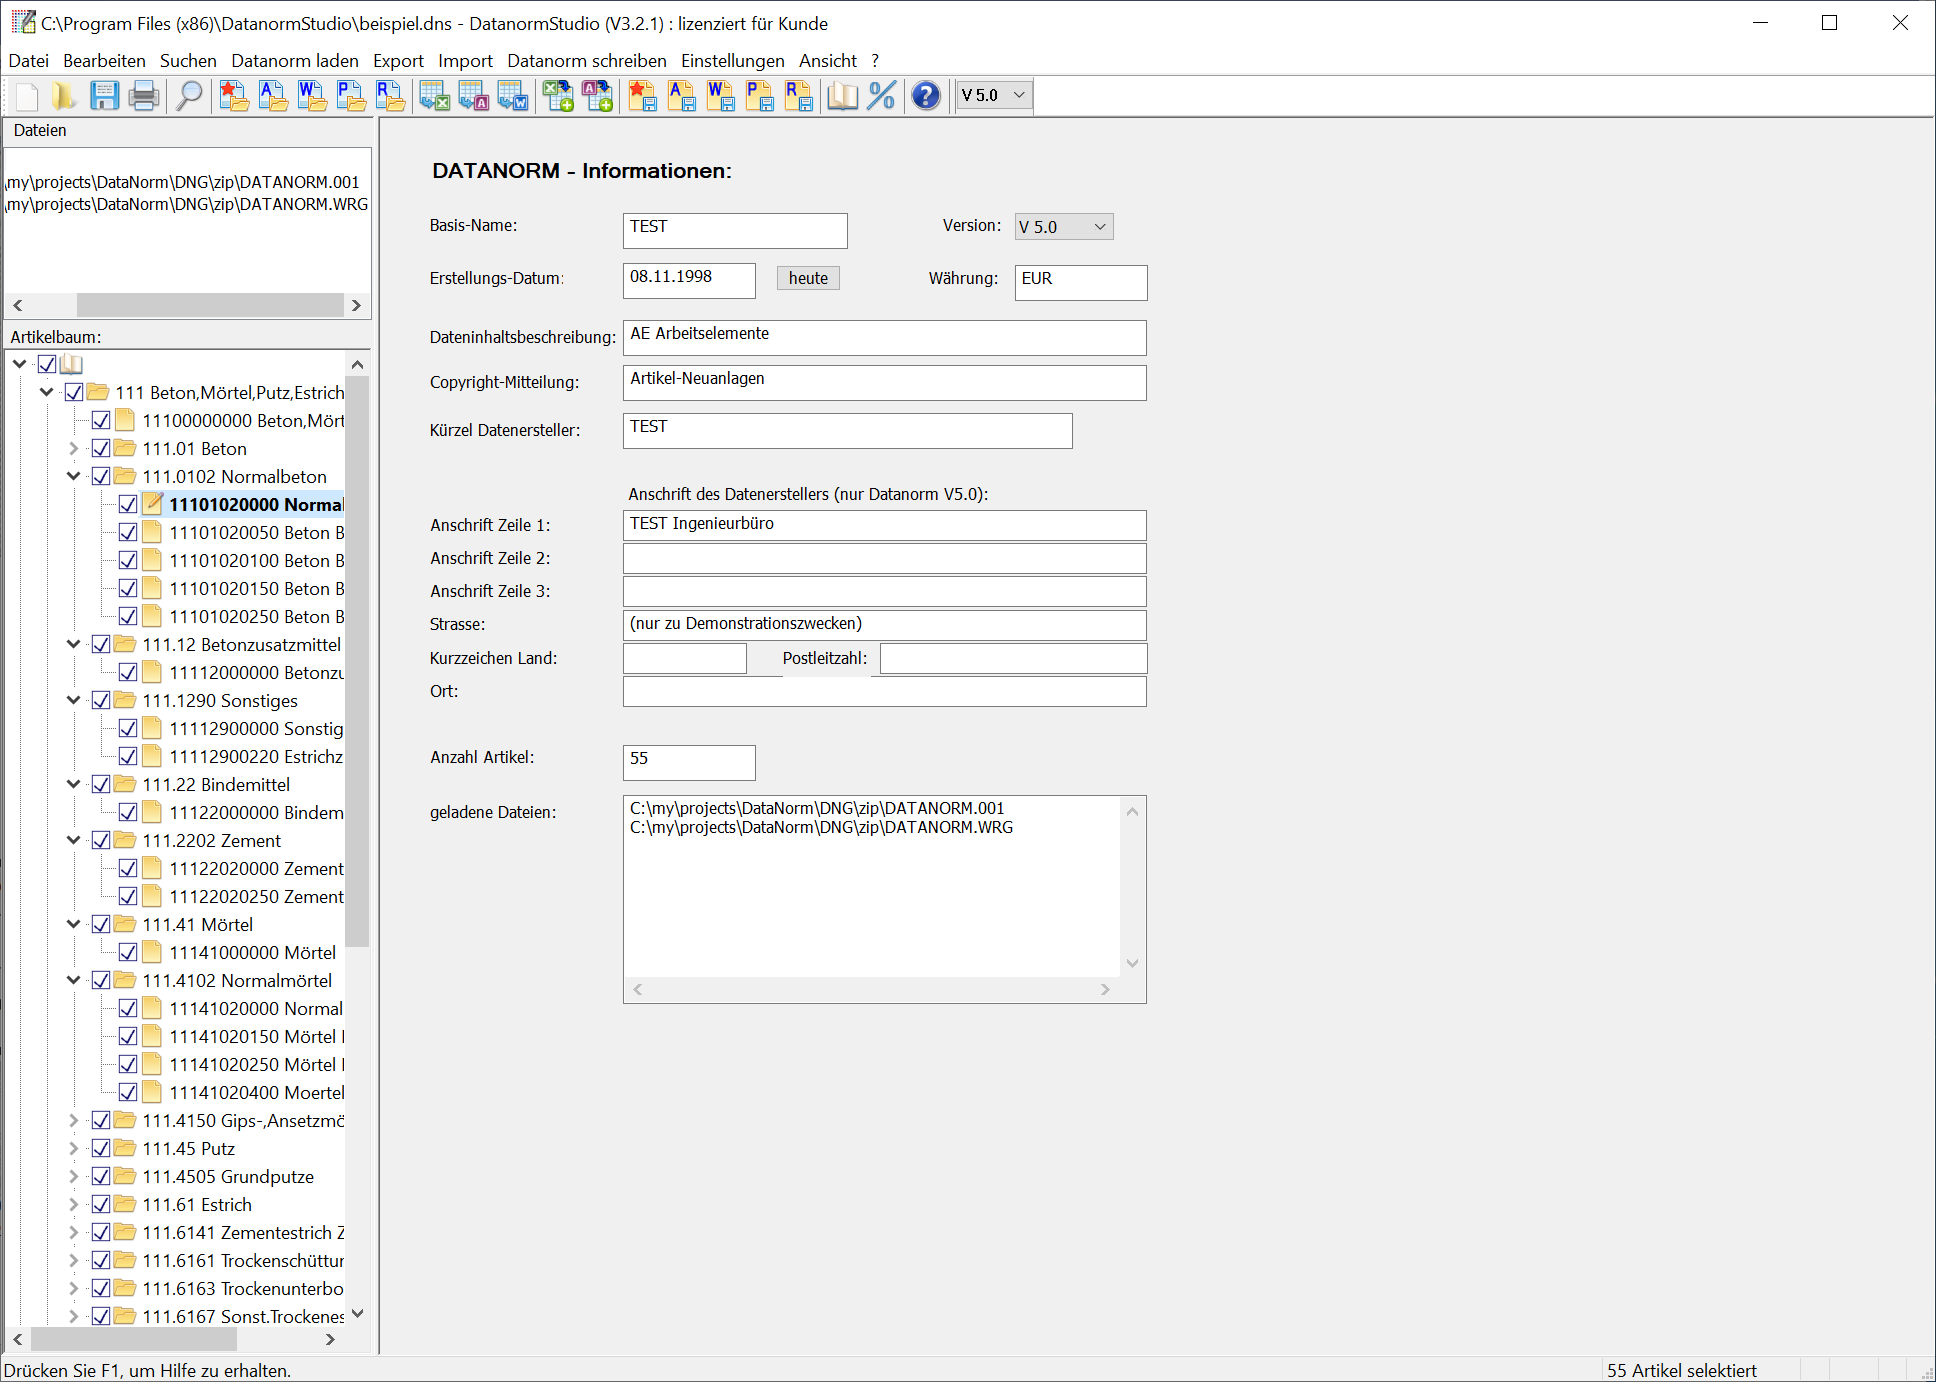The image size is (1936, 1382).
Task: Click the Dateninhaltsbeschreibung text field
Action: [x=884, y=337]
